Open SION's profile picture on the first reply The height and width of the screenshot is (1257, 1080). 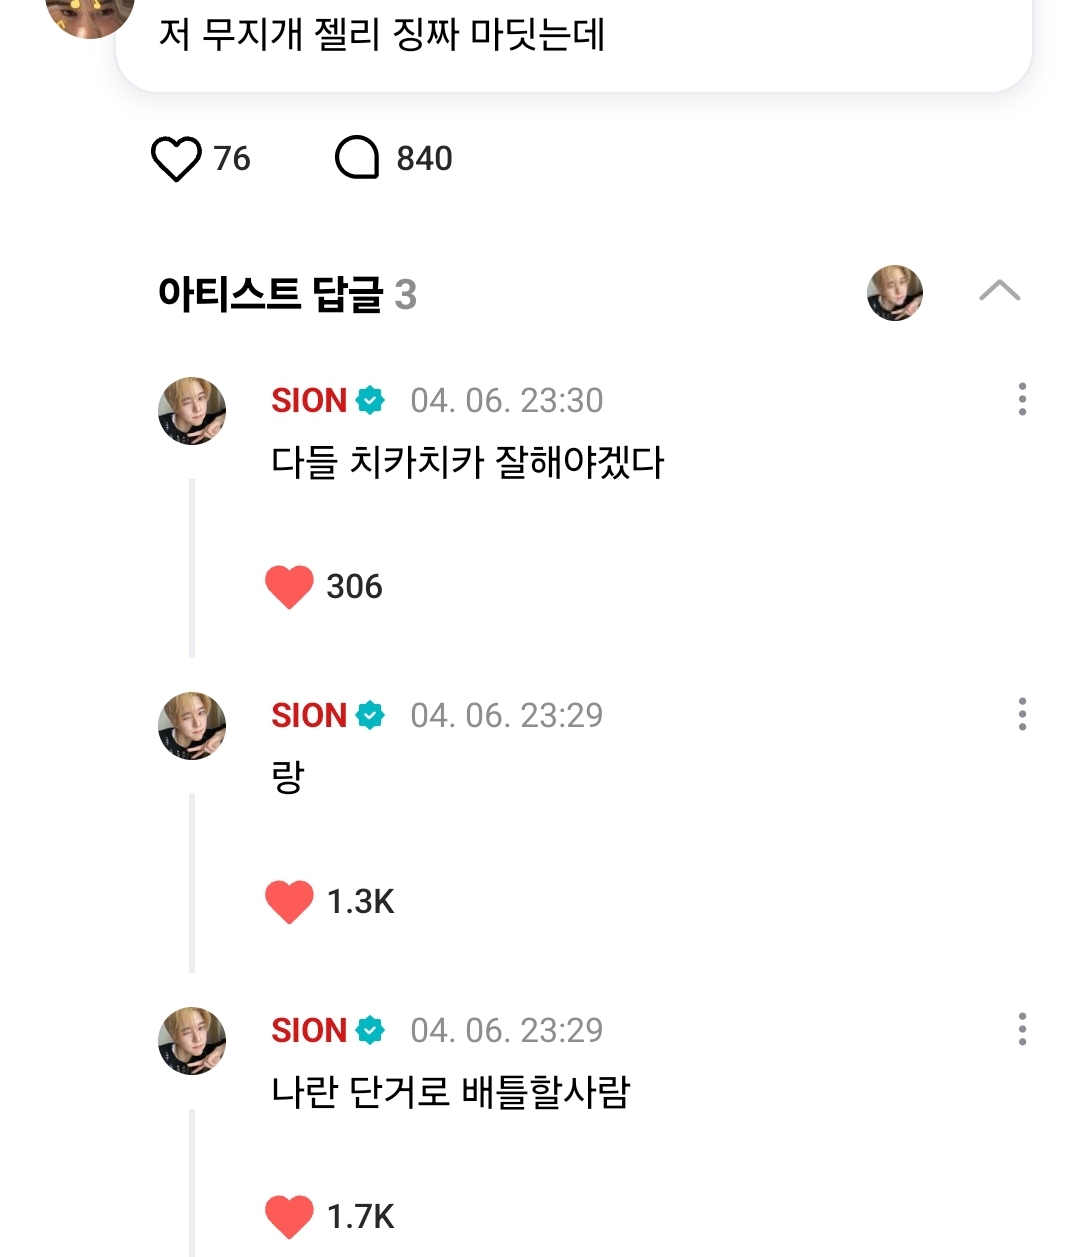click(192, 411)
